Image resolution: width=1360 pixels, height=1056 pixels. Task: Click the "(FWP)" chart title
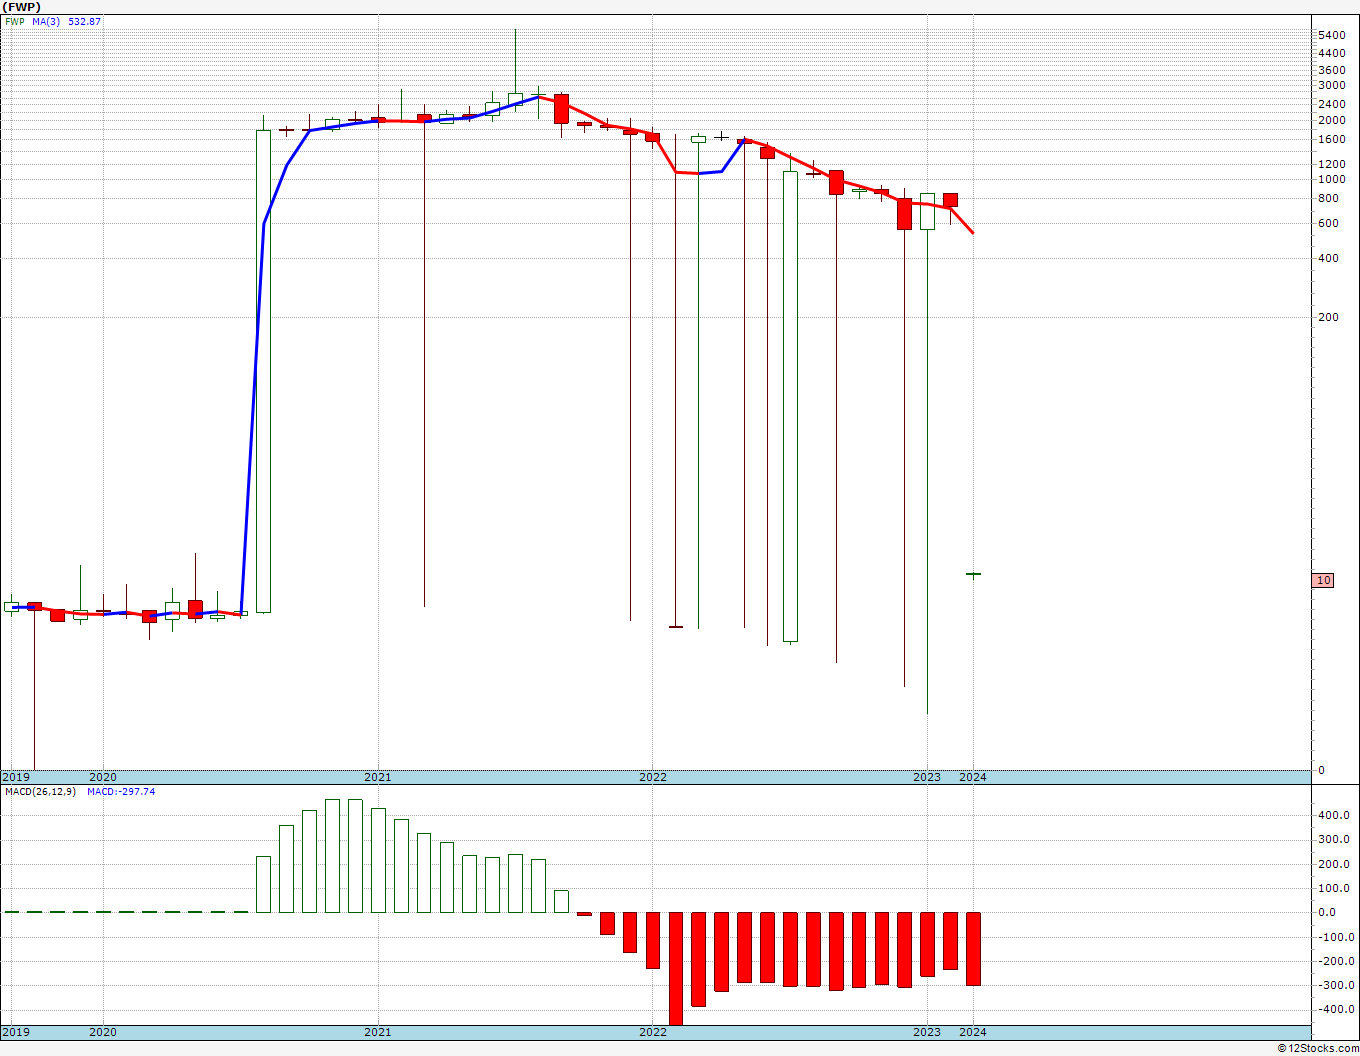point(21,7)
